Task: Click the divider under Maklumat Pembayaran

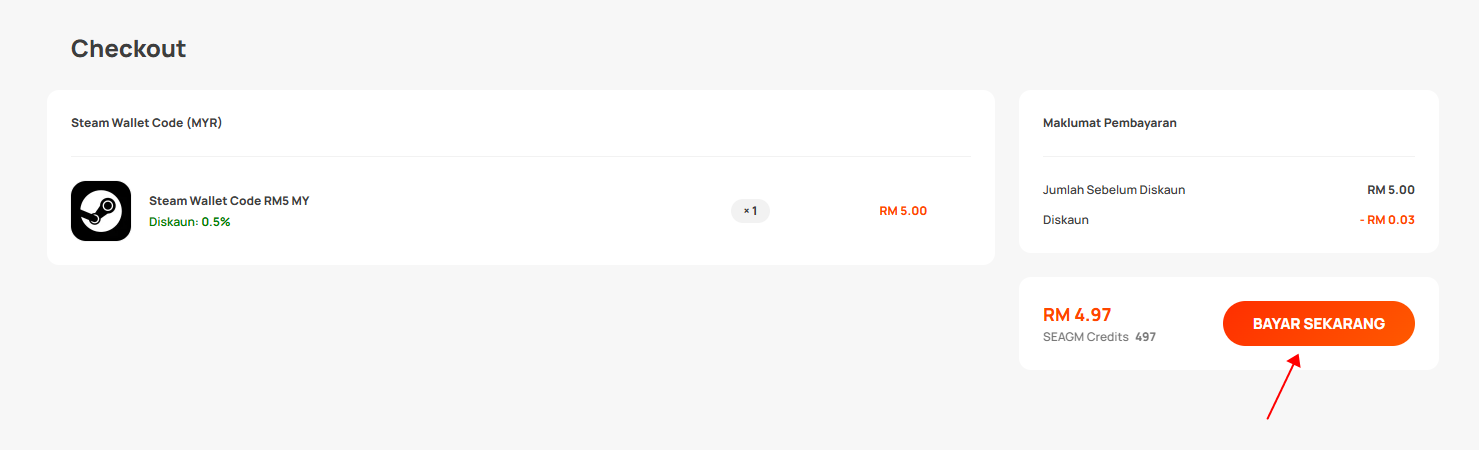Action: pyautogui.click(x=1229, y=156)
